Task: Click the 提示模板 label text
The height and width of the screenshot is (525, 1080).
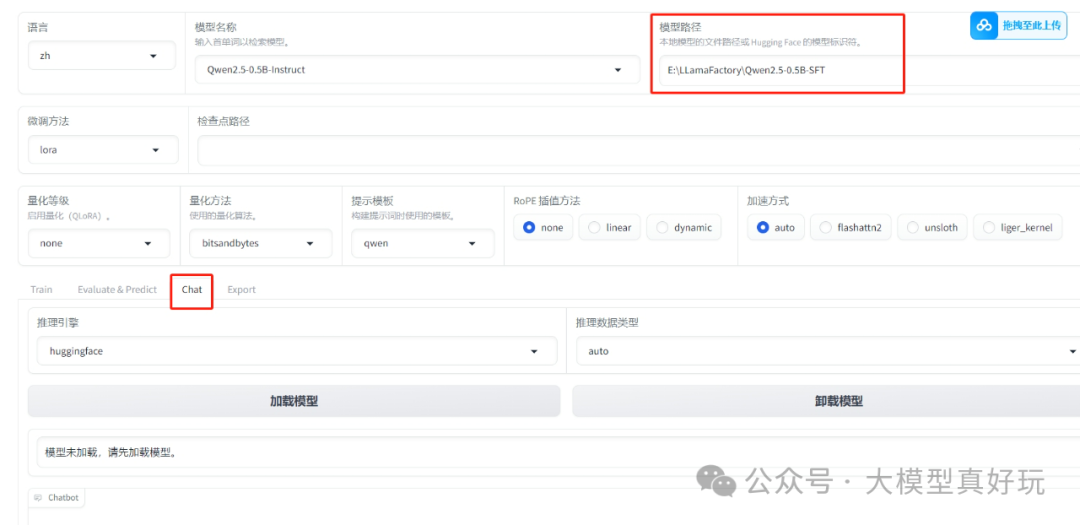Action: coord(373,200)
